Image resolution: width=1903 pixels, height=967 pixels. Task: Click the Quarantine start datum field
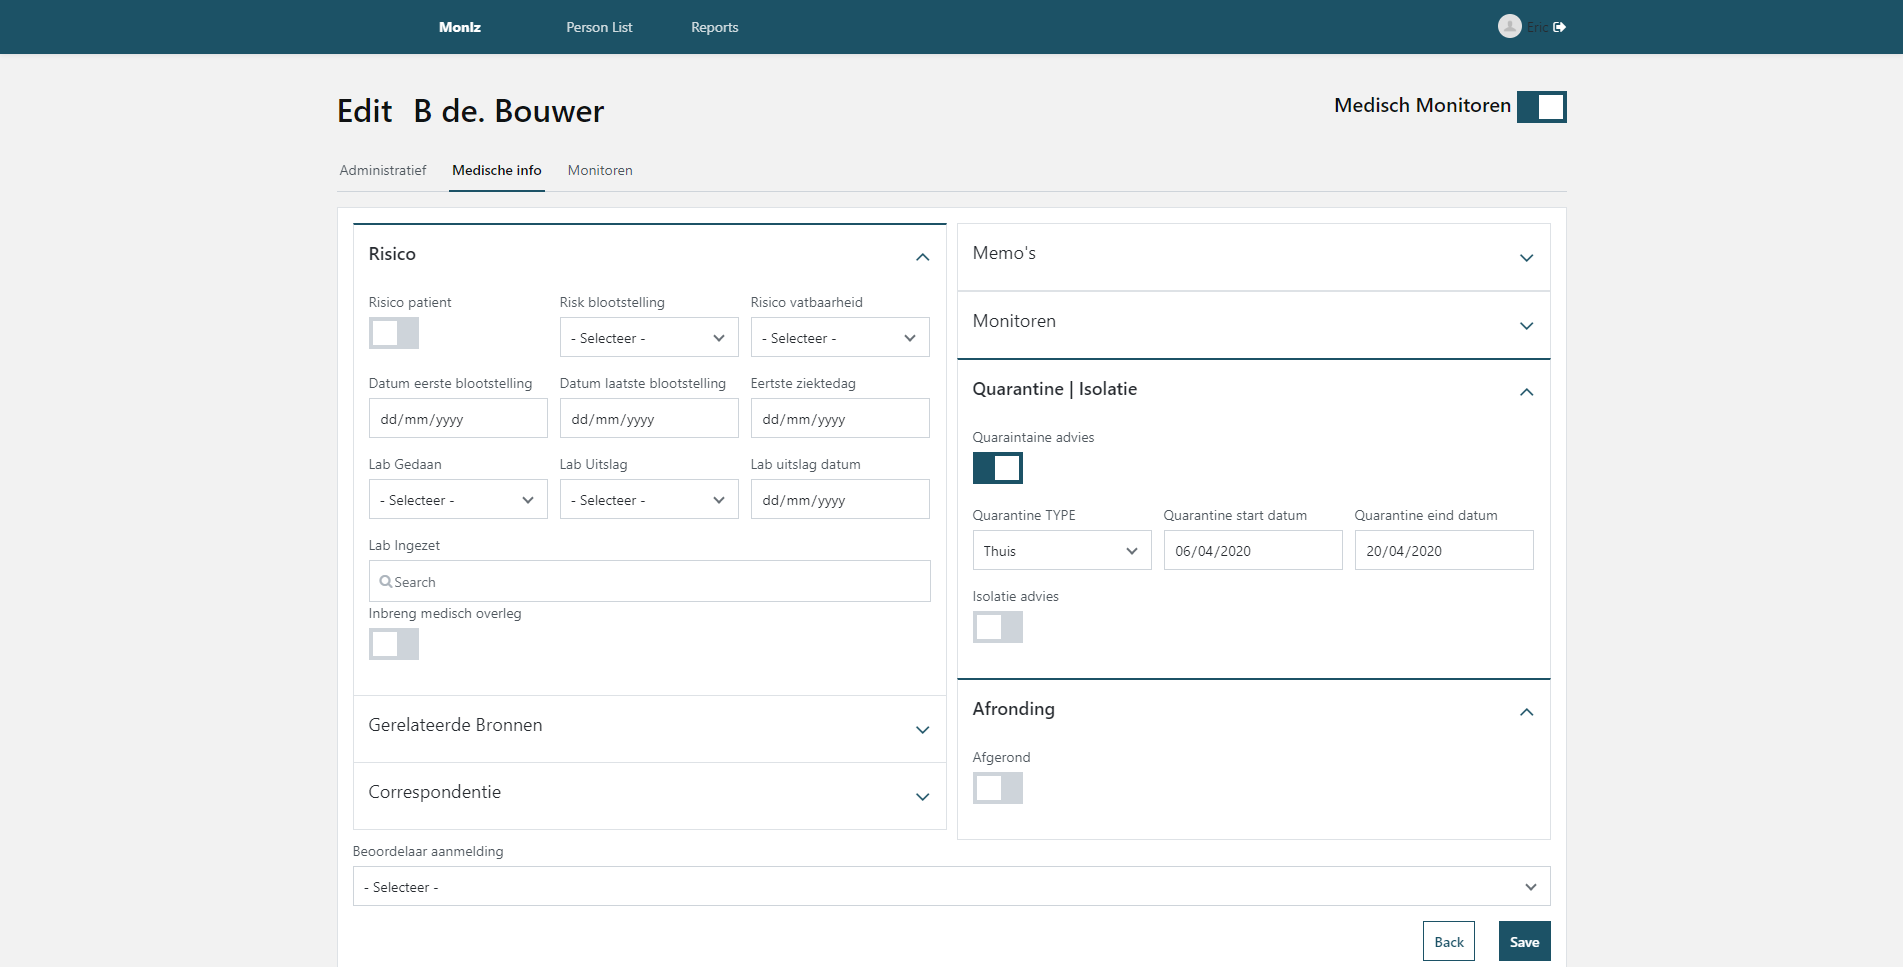pyautogui.click(x=1253, y=551)
